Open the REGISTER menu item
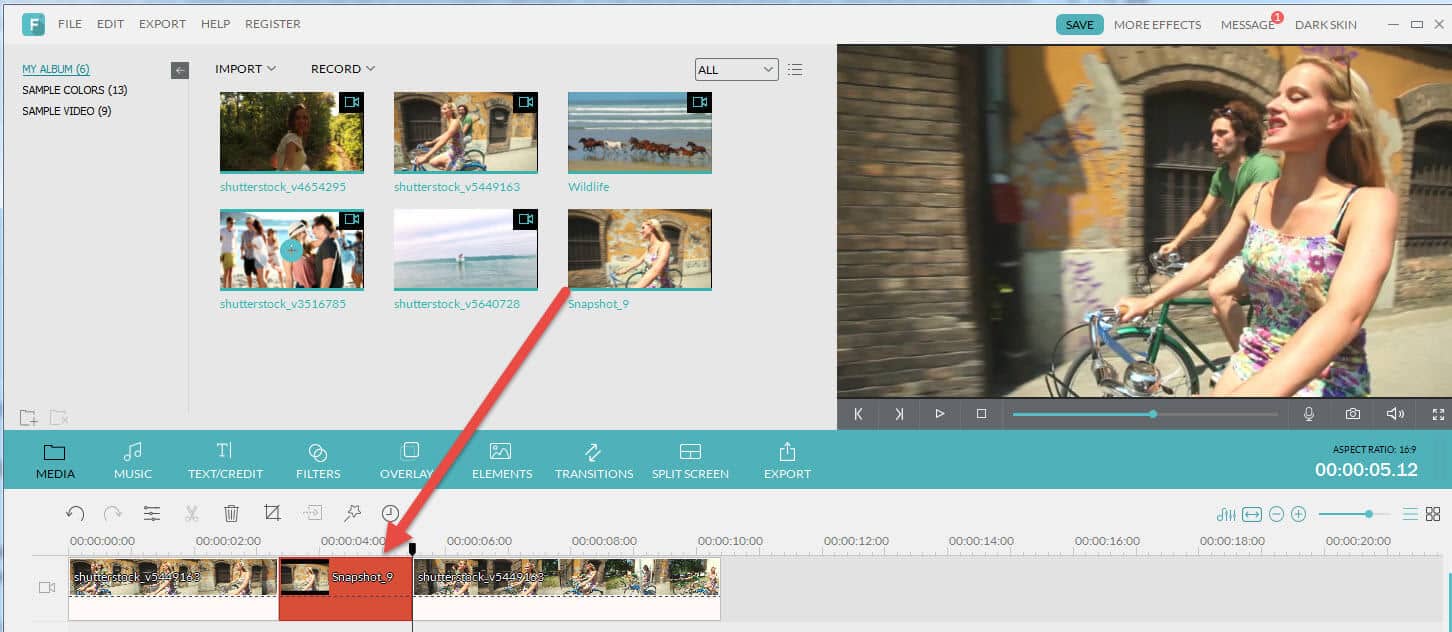Viewport: 1452px width, 632px height. pos(272,24)
